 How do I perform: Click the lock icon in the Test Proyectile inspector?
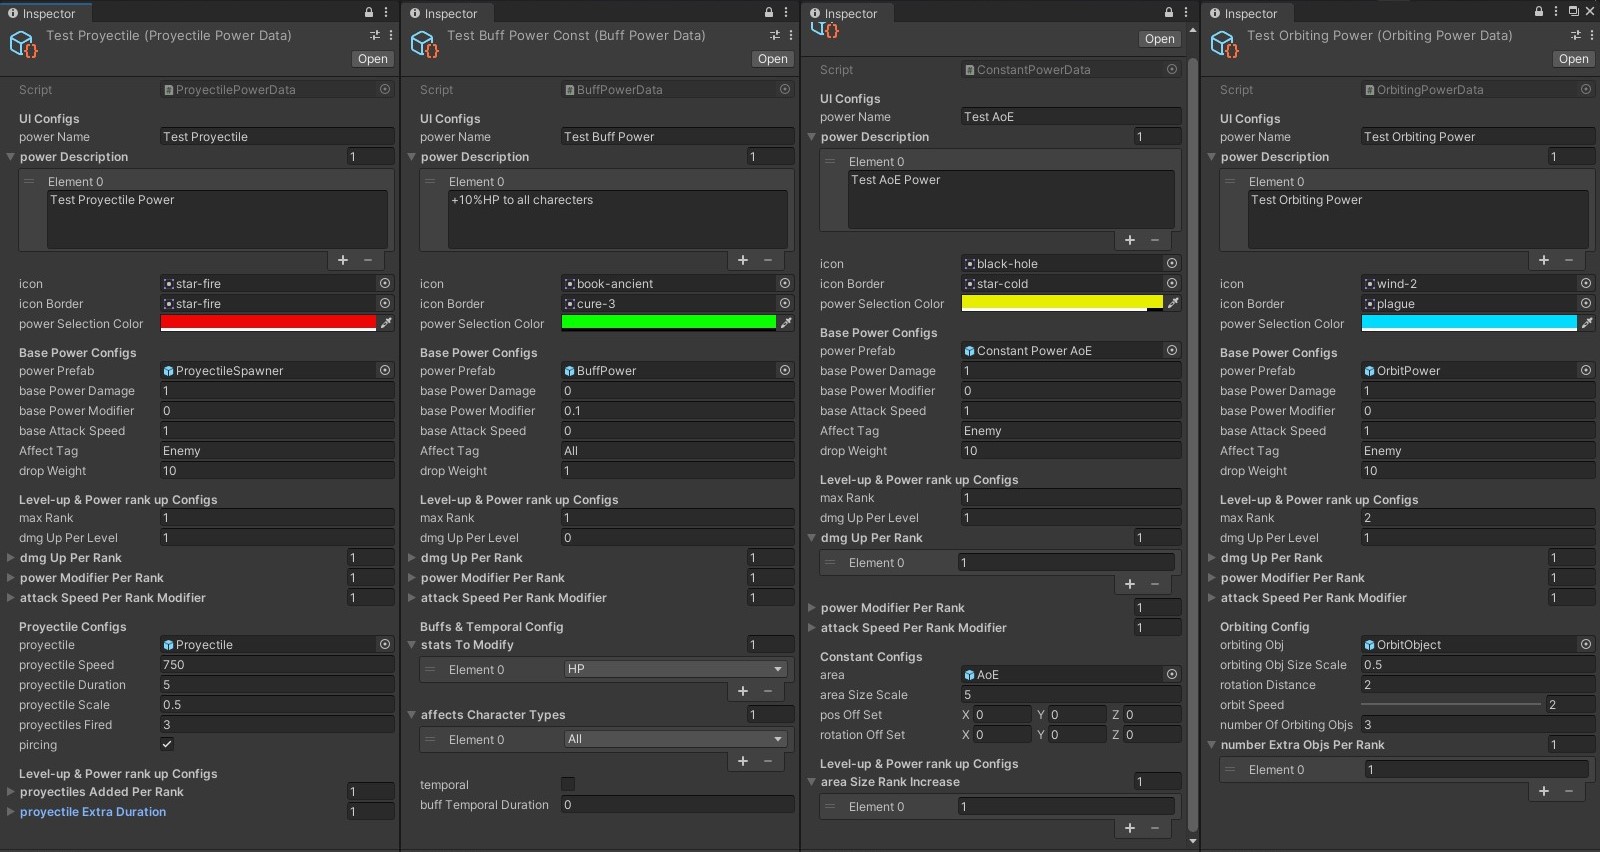tap(369, 13)
